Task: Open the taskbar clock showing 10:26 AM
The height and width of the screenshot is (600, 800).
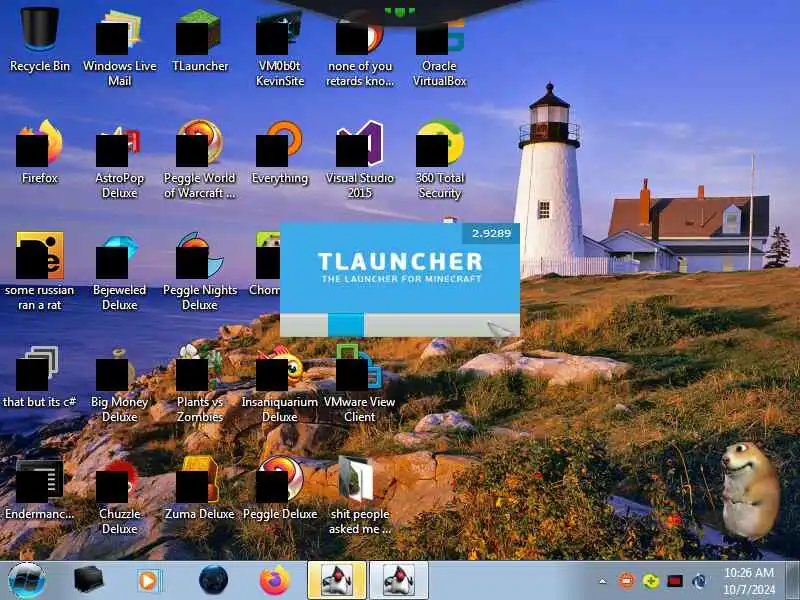Action: point(749,581)
